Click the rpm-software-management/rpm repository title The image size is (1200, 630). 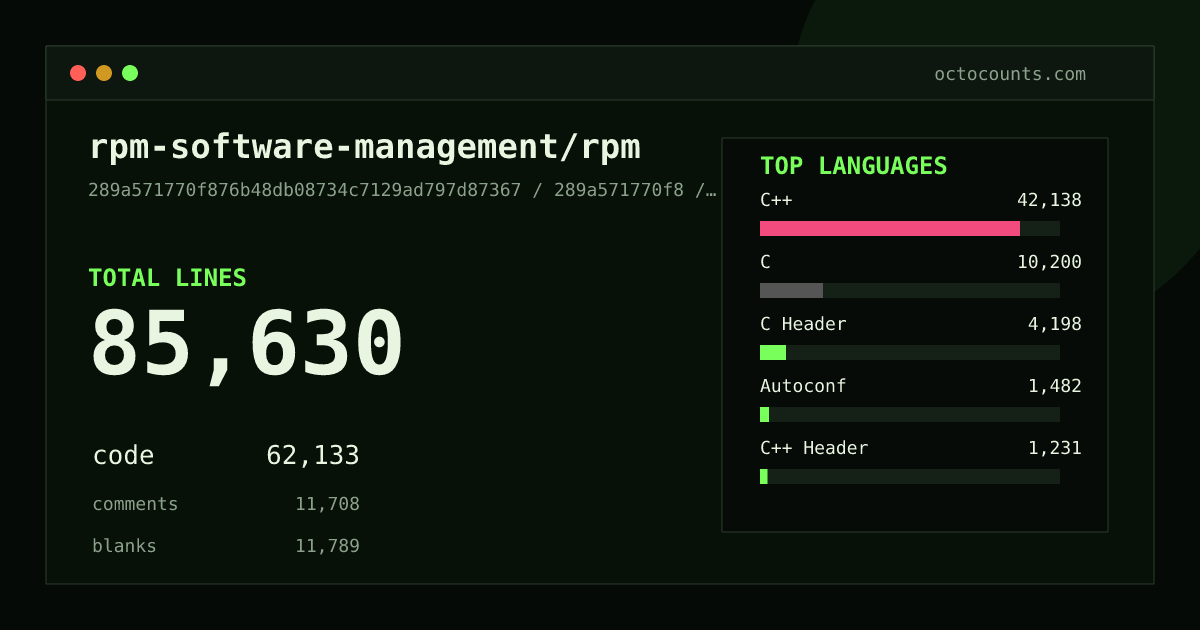click(365, 147)
